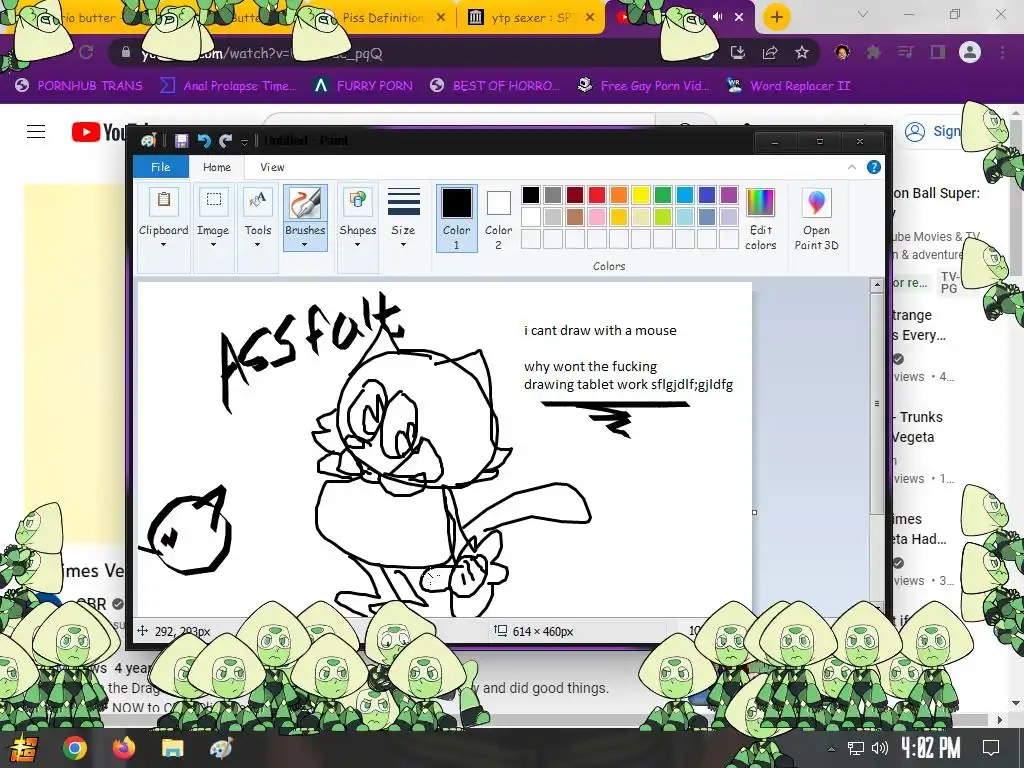Open Paint 3D
1024x768 pixels.
[x=816, y=219]
